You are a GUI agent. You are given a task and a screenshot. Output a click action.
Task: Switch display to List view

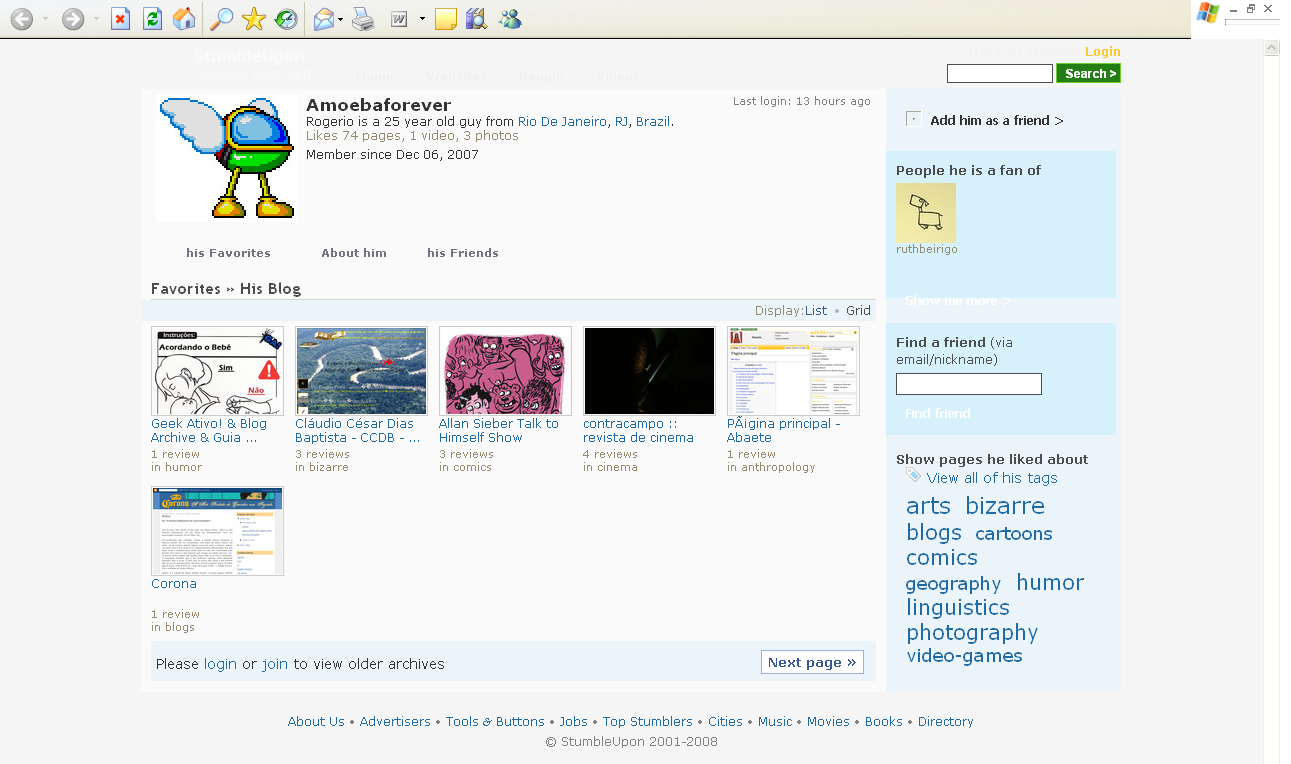pos(816,311)
